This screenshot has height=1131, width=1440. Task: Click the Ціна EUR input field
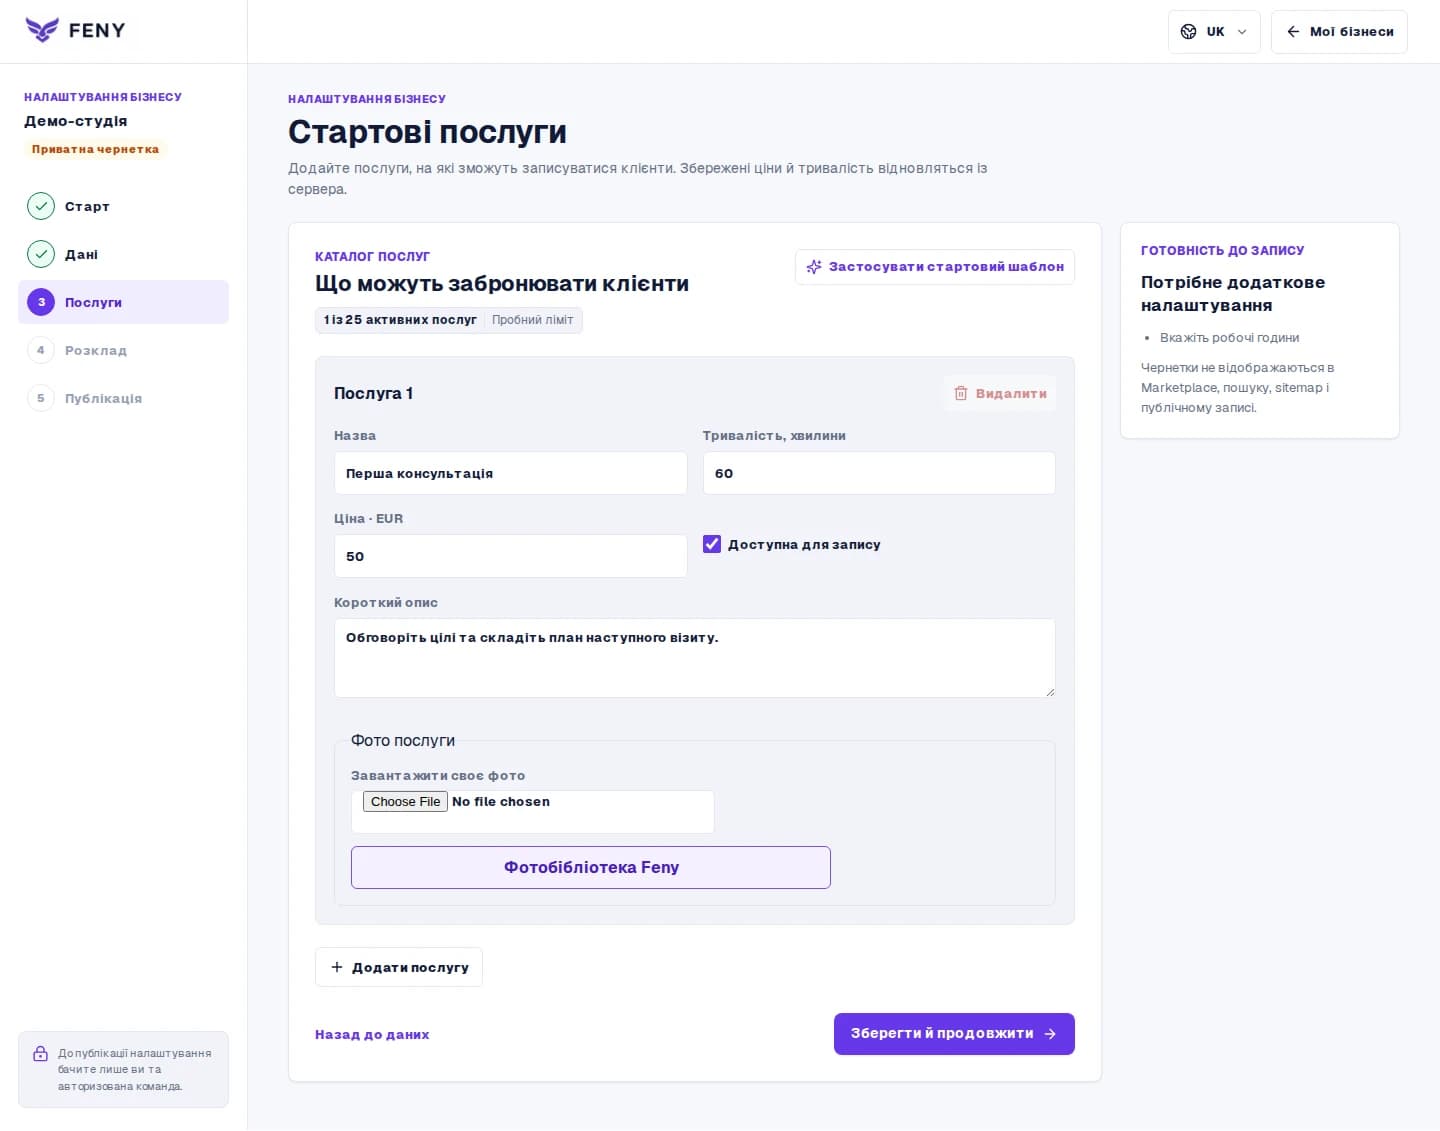click(x=510, y=556)
